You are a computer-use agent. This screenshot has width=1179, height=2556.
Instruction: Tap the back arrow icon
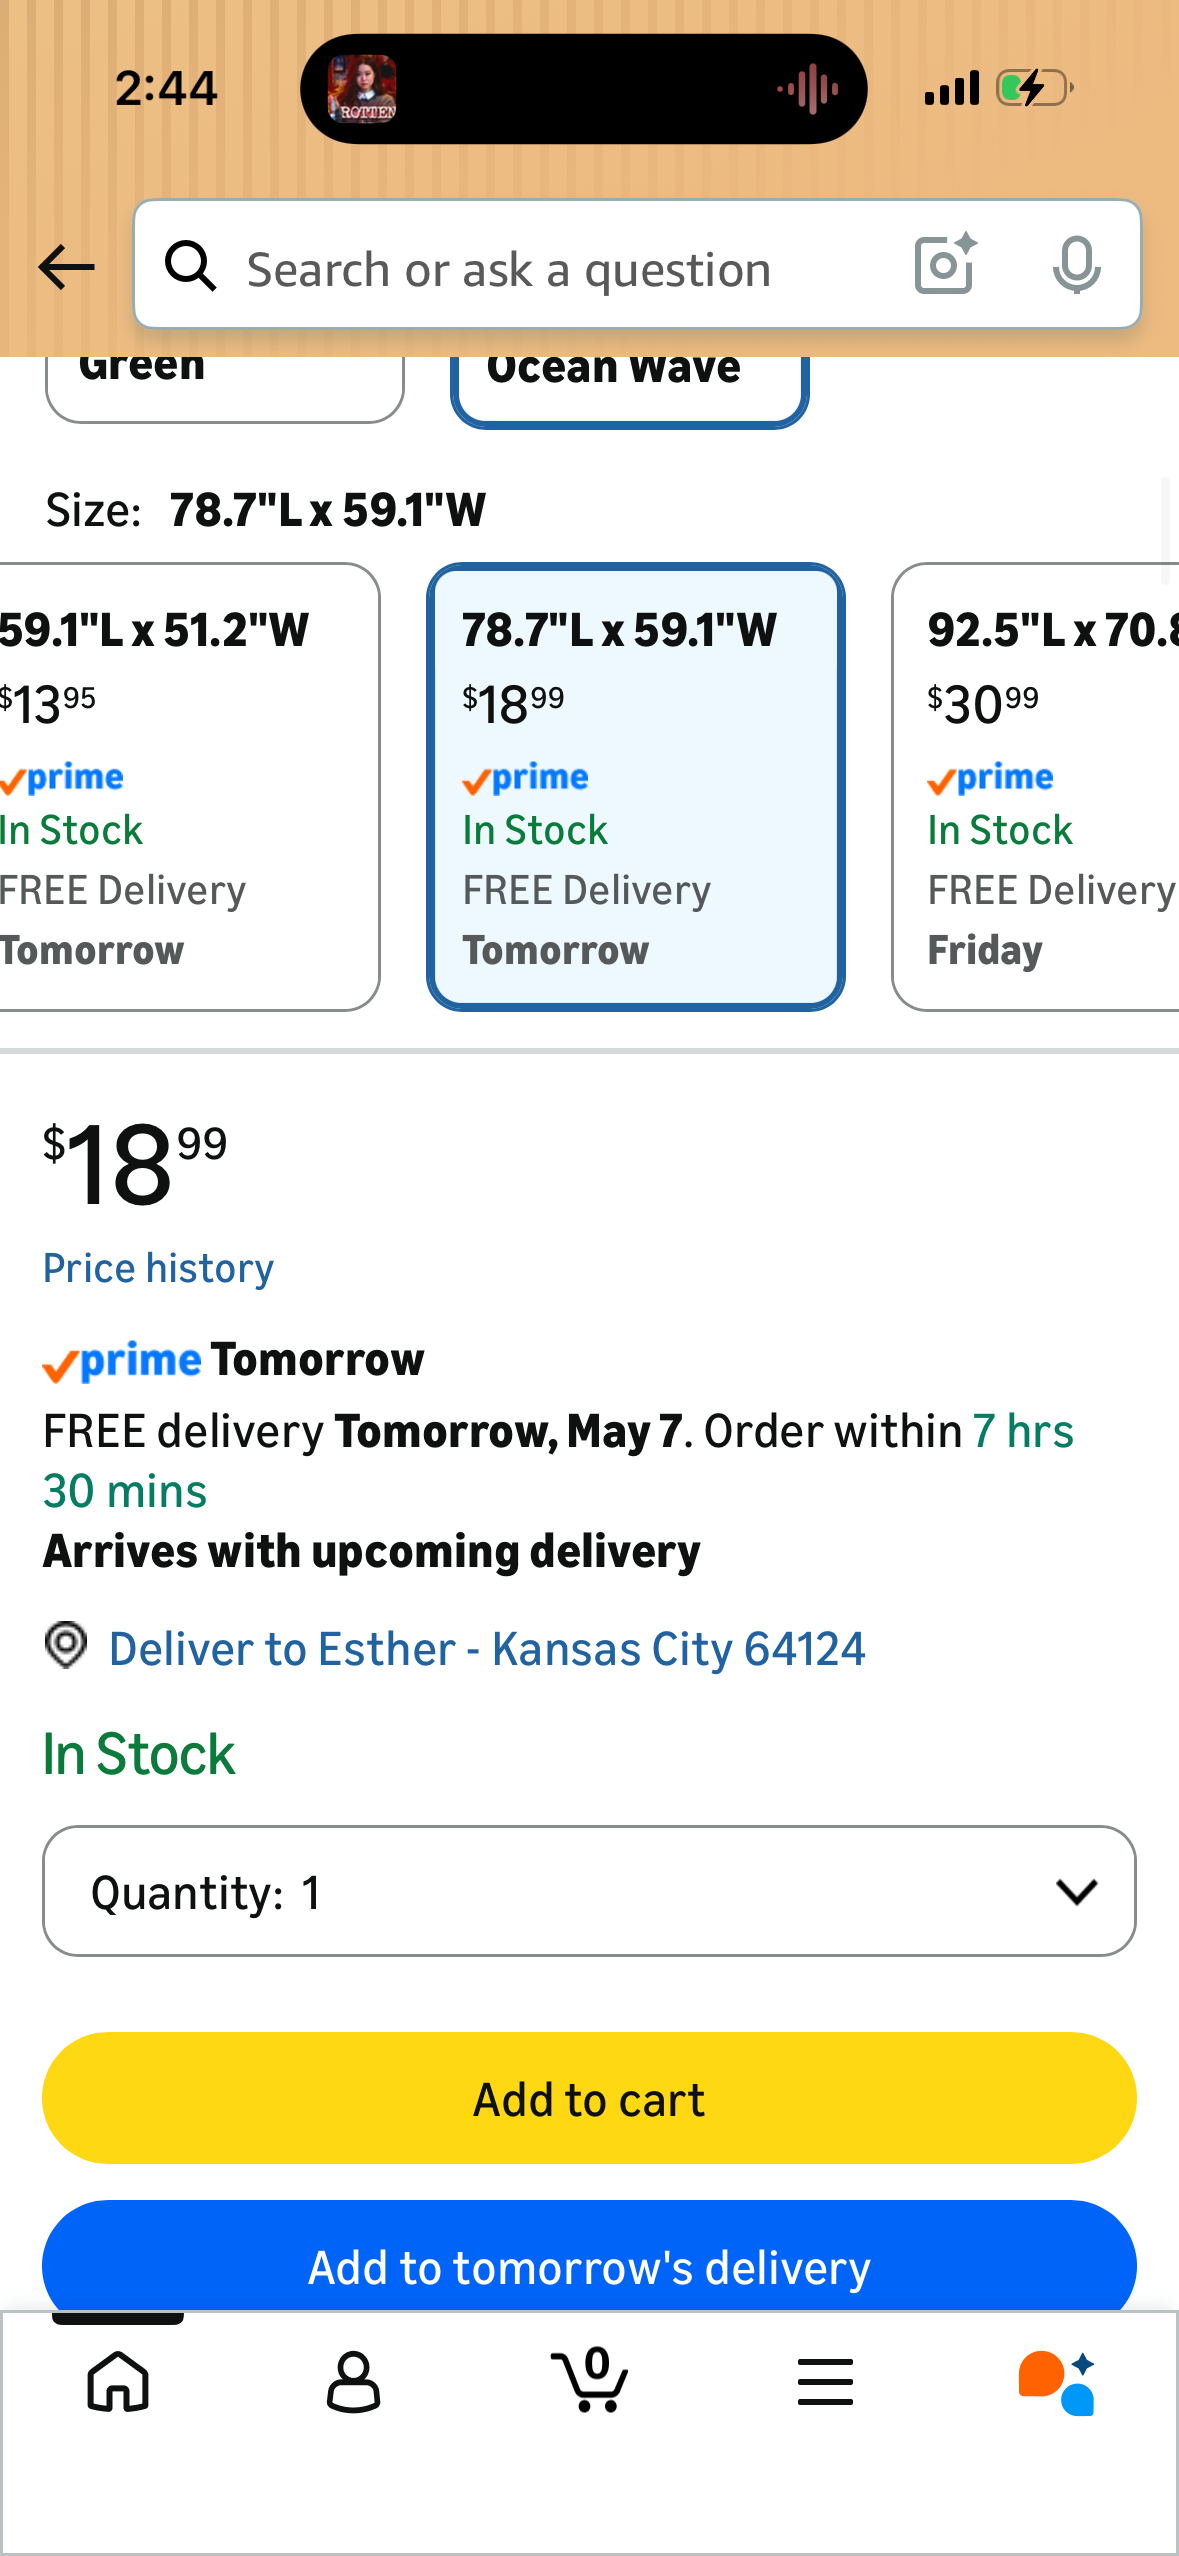coord(66,267)
